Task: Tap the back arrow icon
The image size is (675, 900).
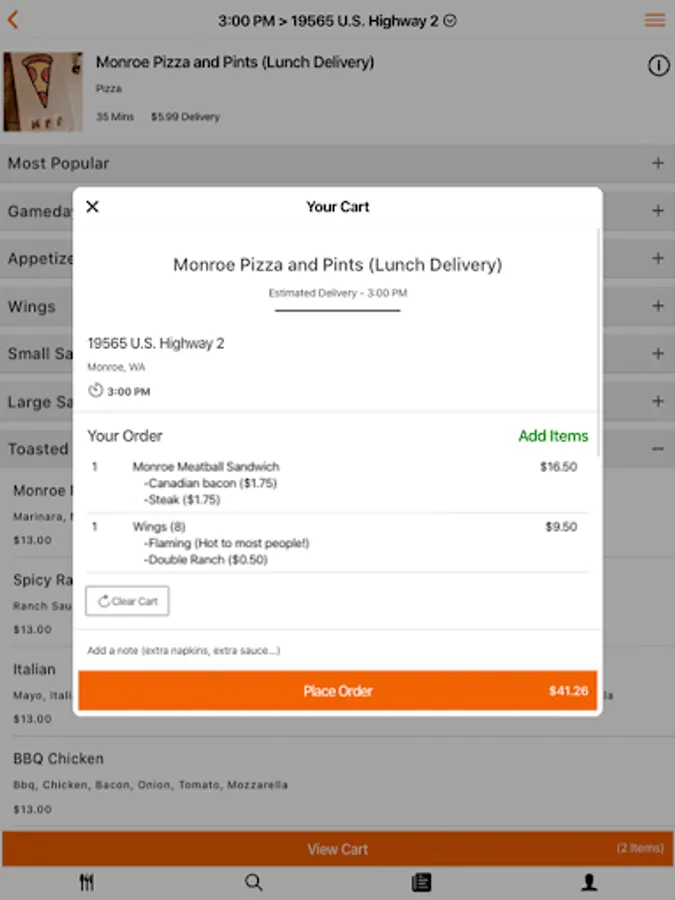Action: pyautogui.click(x=14, y=20)
